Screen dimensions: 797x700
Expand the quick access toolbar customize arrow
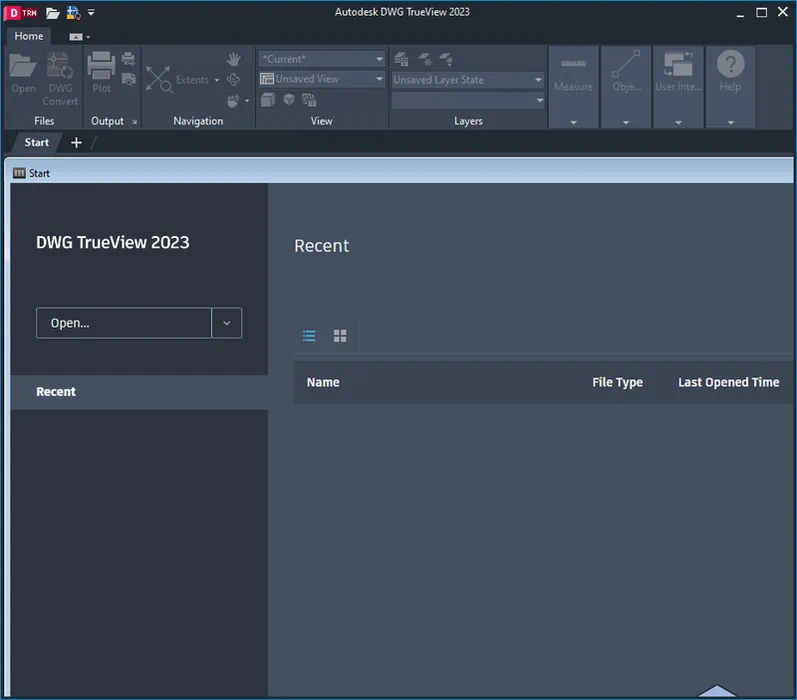[91, 12]
